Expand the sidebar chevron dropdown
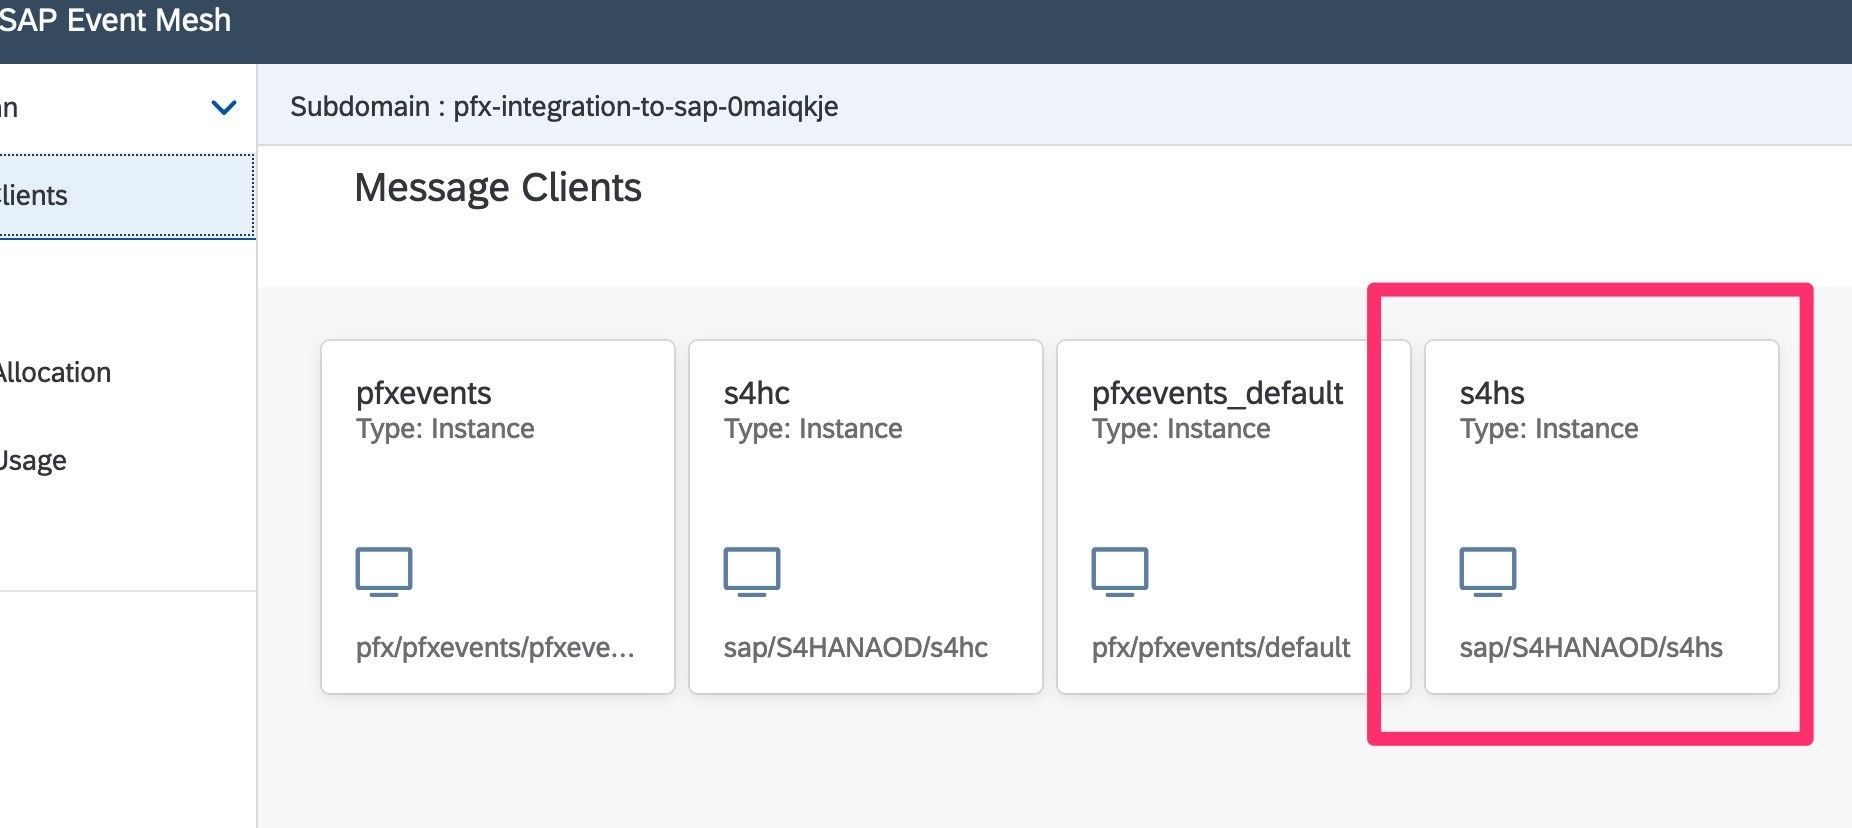Screen dimensions: 1852x828 tap(224, 108)
